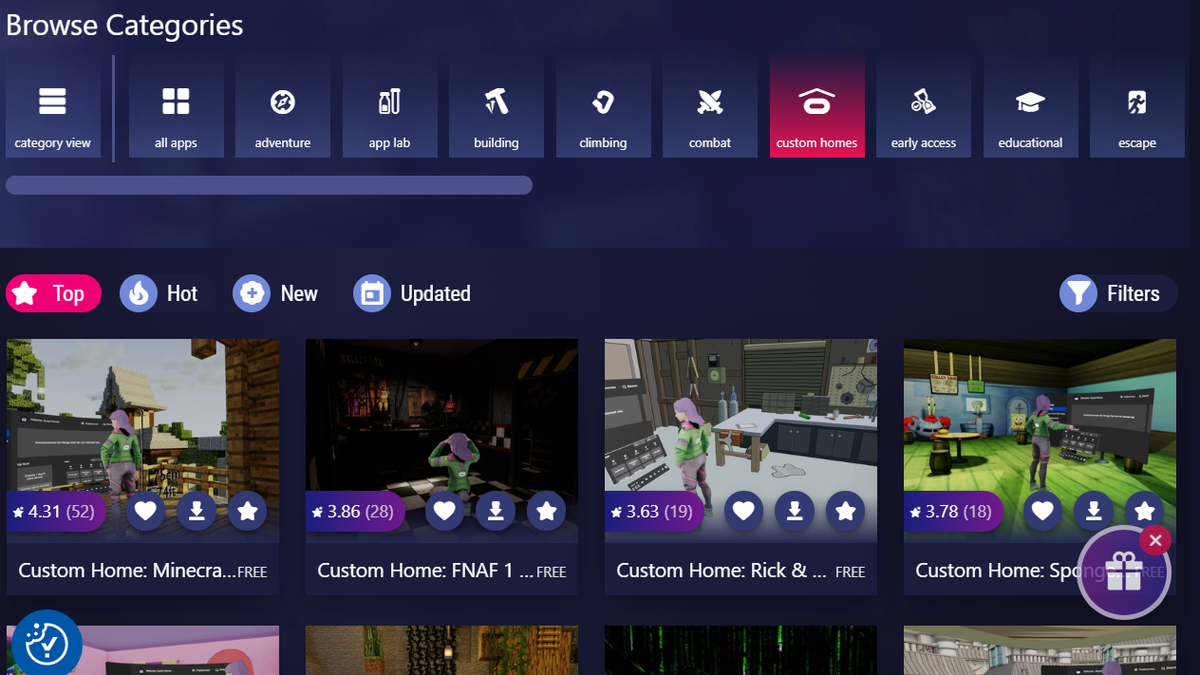
Task: Browse the app lab category
Action: pos(390,107)
